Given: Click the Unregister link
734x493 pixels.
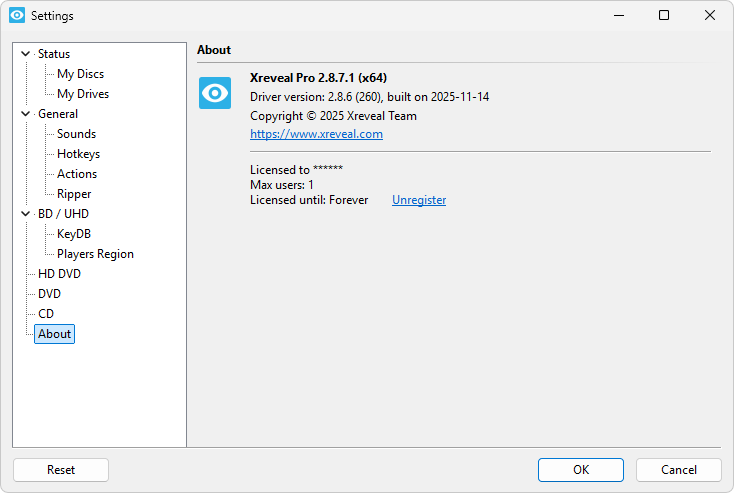Looking at the screenshot, I should pos(419,200).
